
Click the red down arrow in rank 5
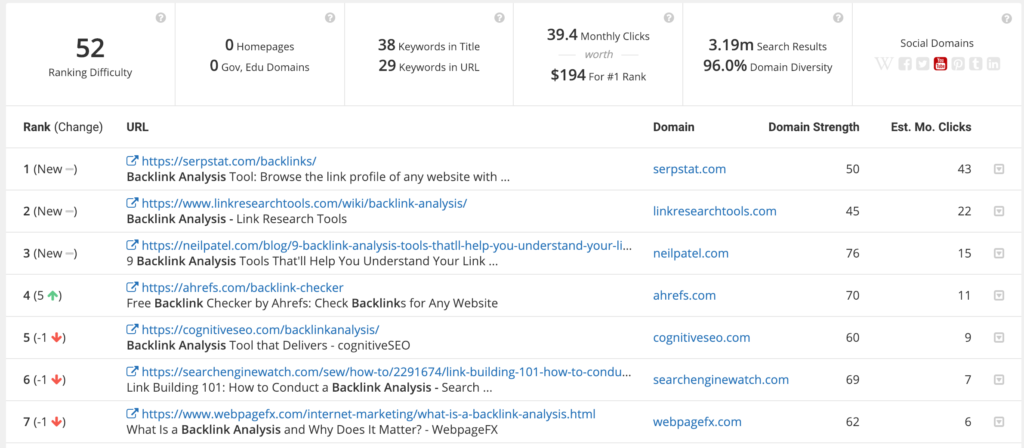point(57,338)
